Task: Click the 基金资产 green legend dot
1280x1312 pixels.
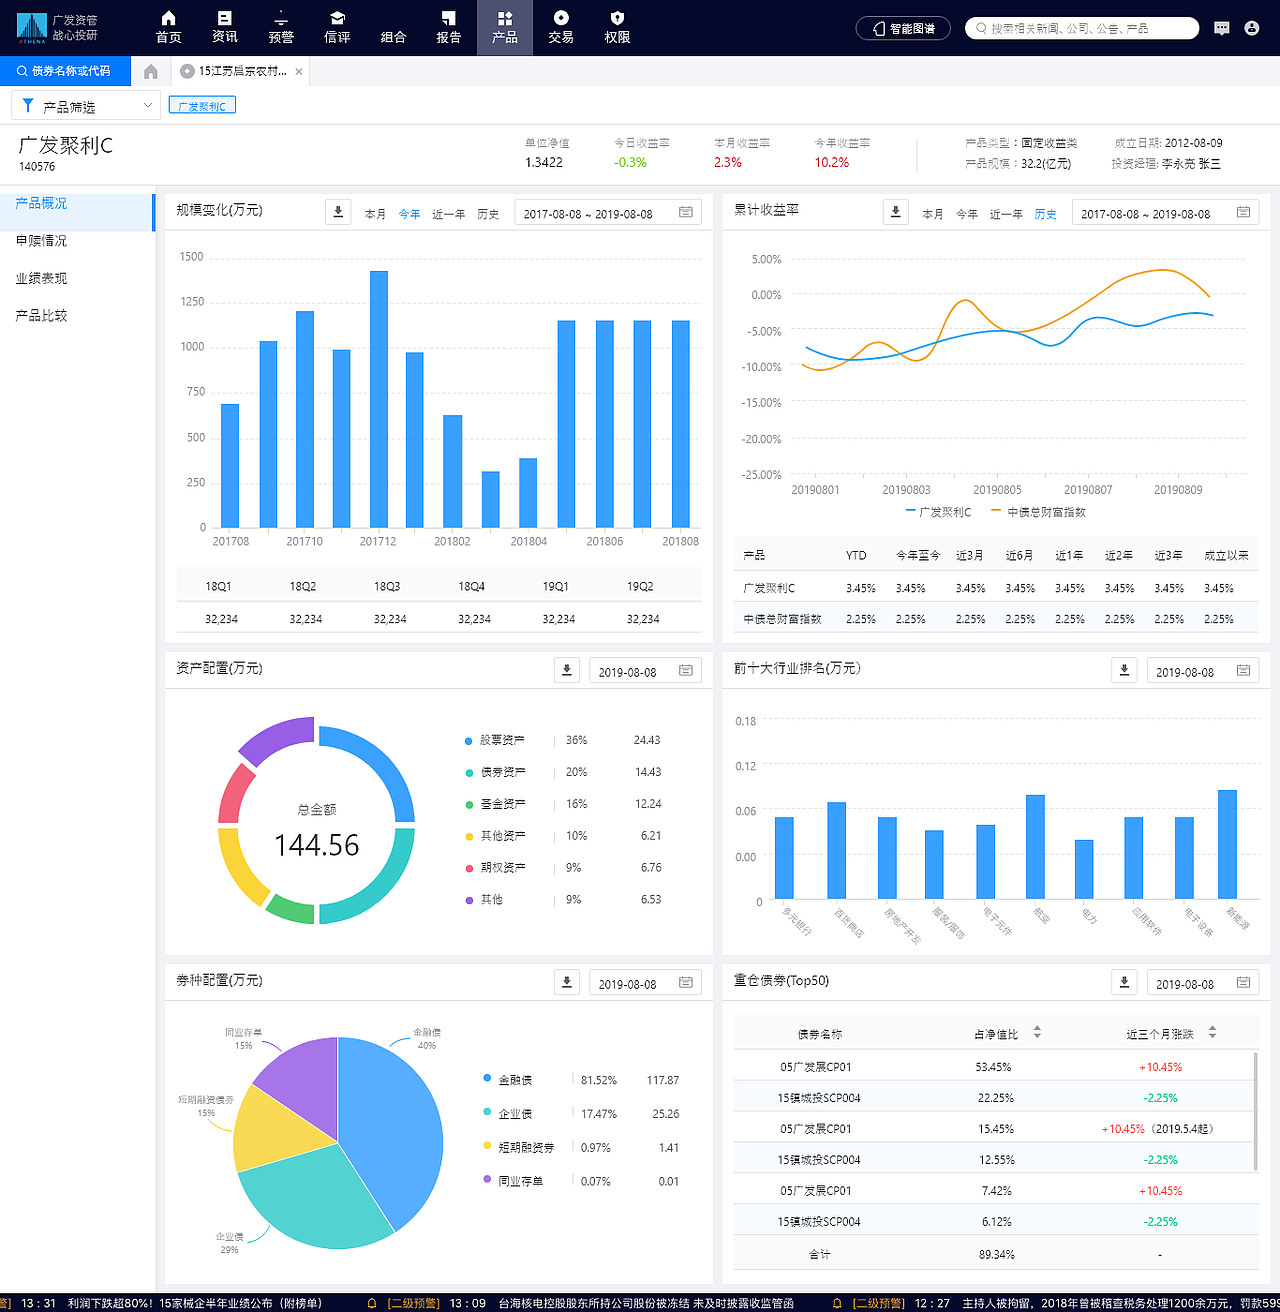Action: click(x=468, y=805)
